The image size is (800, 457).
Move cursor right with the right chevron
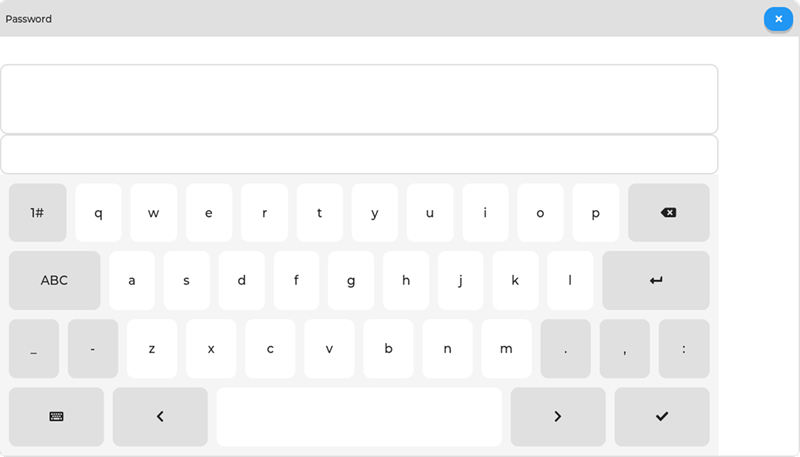click(558, 417)
